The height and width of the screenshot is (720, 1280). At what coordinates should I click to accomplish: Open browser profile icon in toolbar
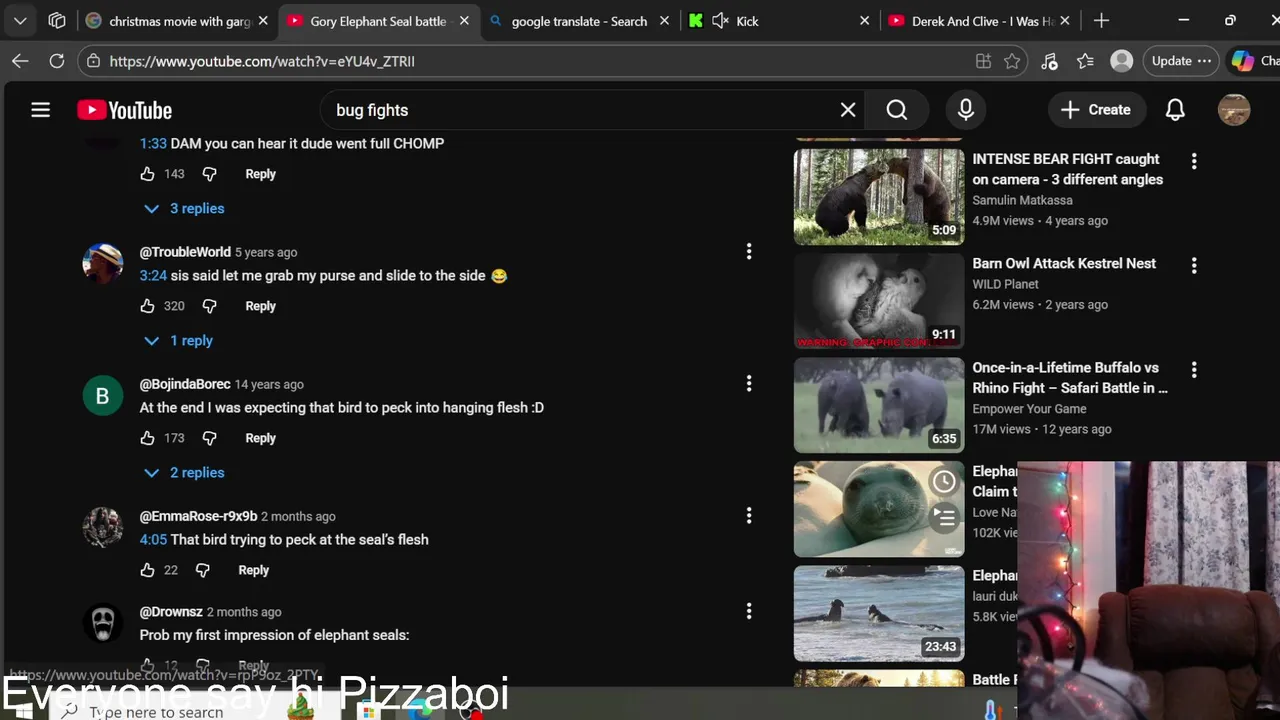tap(1121, 61)
